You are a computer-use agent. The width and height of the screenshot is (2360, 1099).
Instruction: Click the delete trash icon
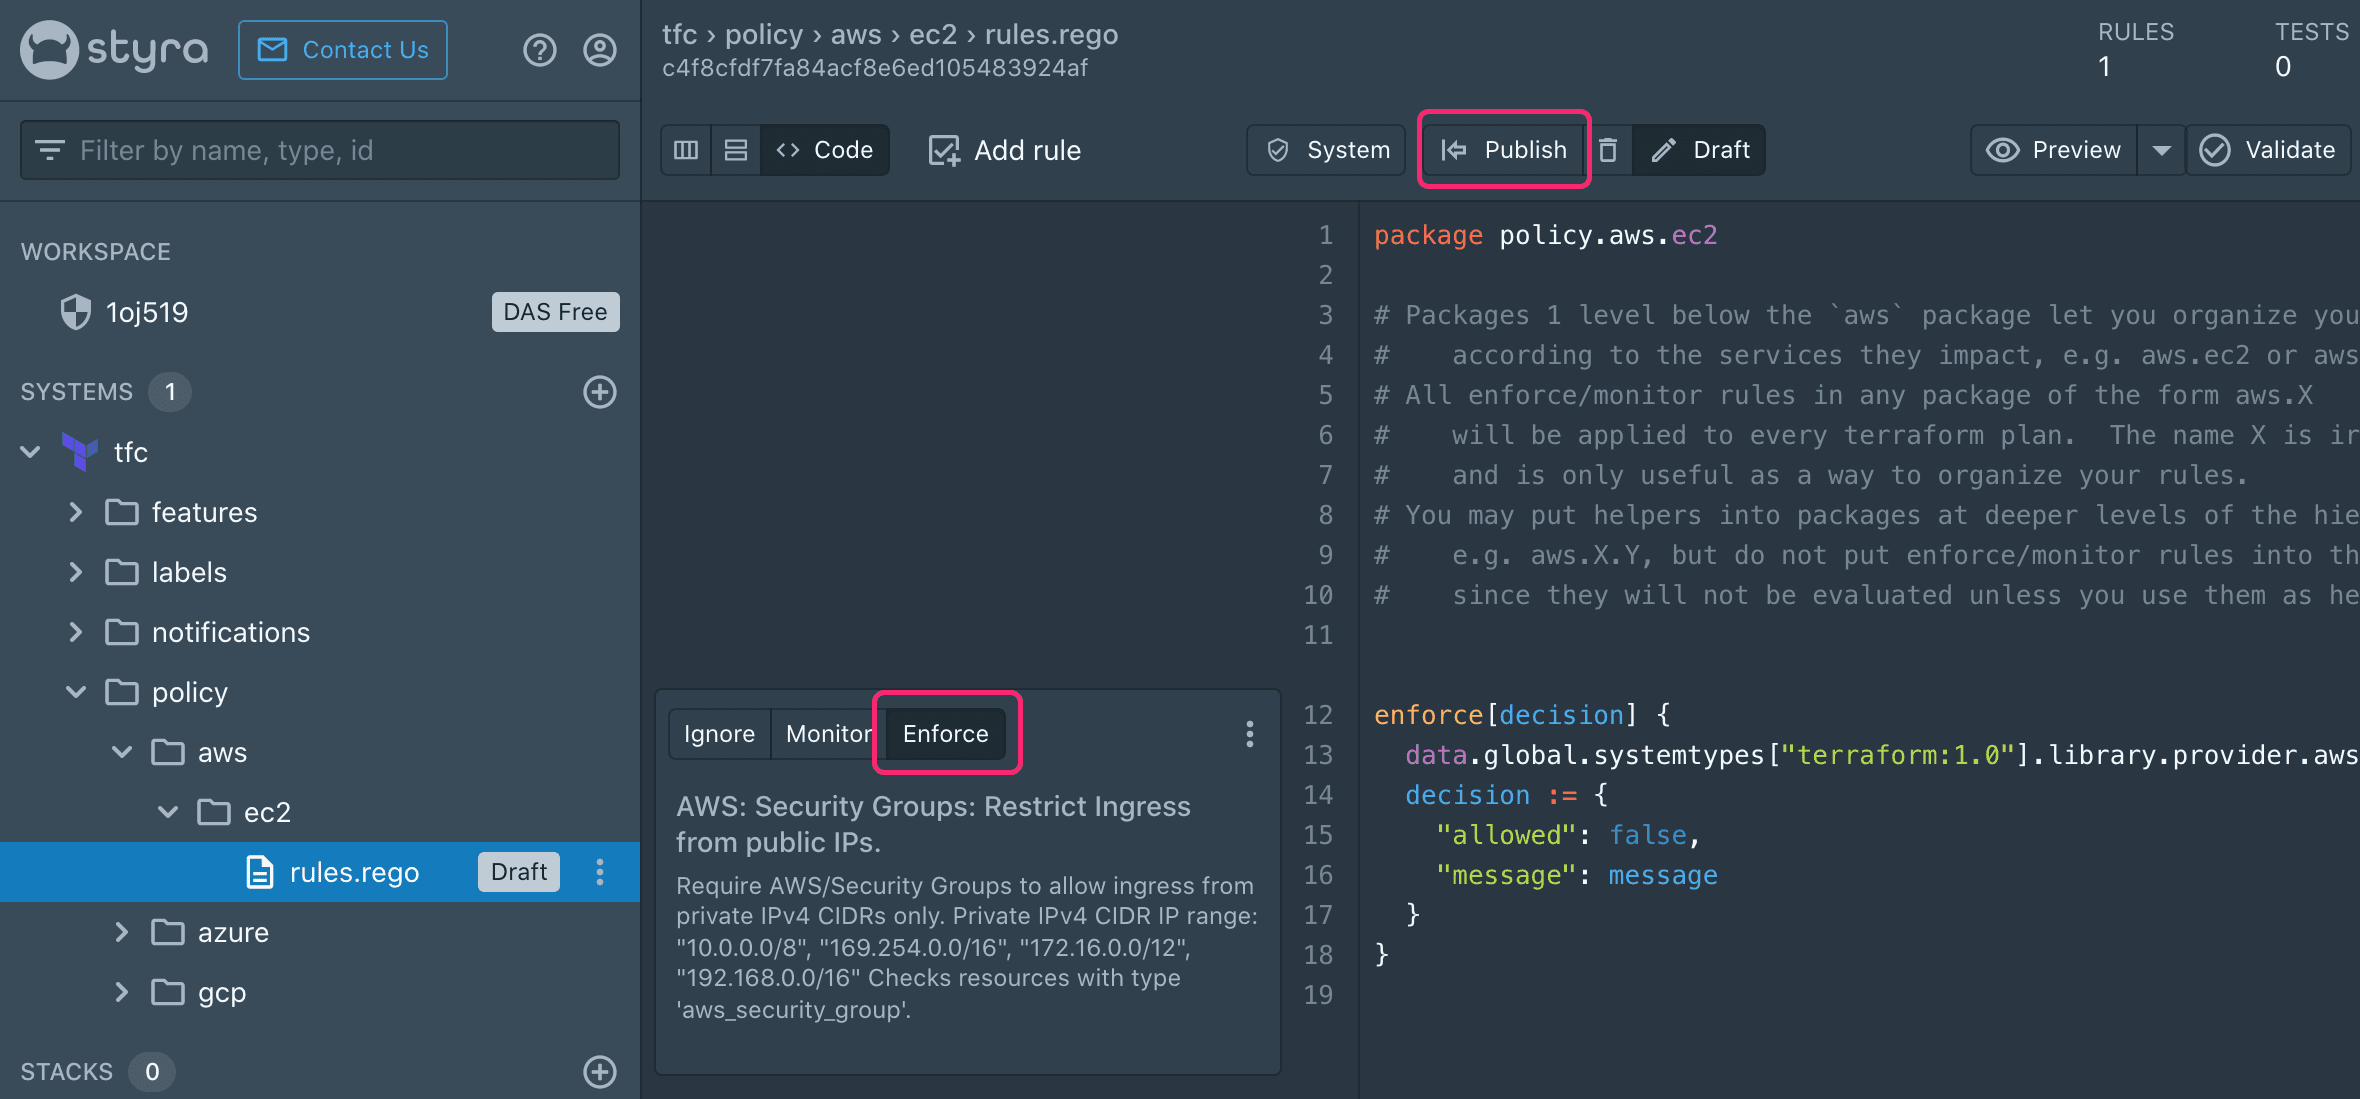(1609, 149)
